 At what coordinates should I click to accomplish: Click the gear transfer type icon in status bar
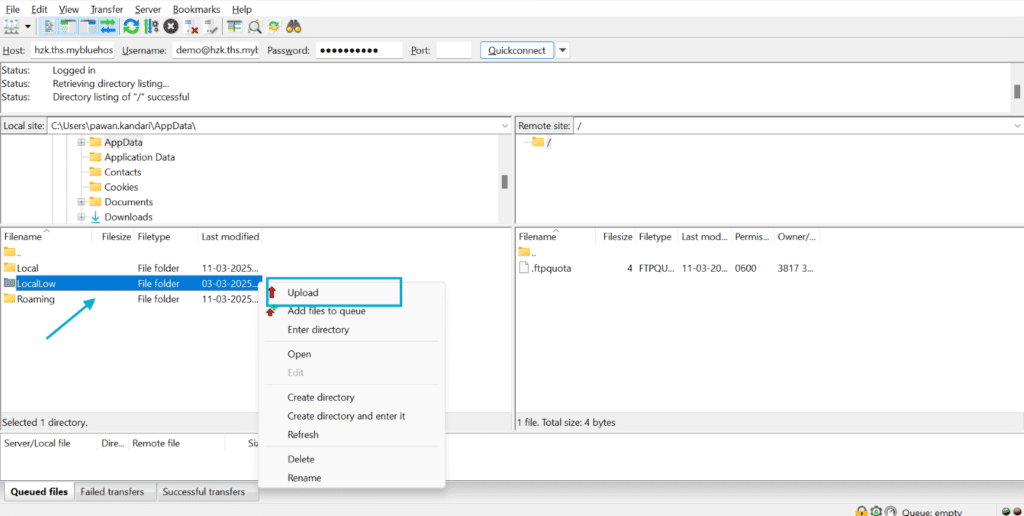(876, 511)
